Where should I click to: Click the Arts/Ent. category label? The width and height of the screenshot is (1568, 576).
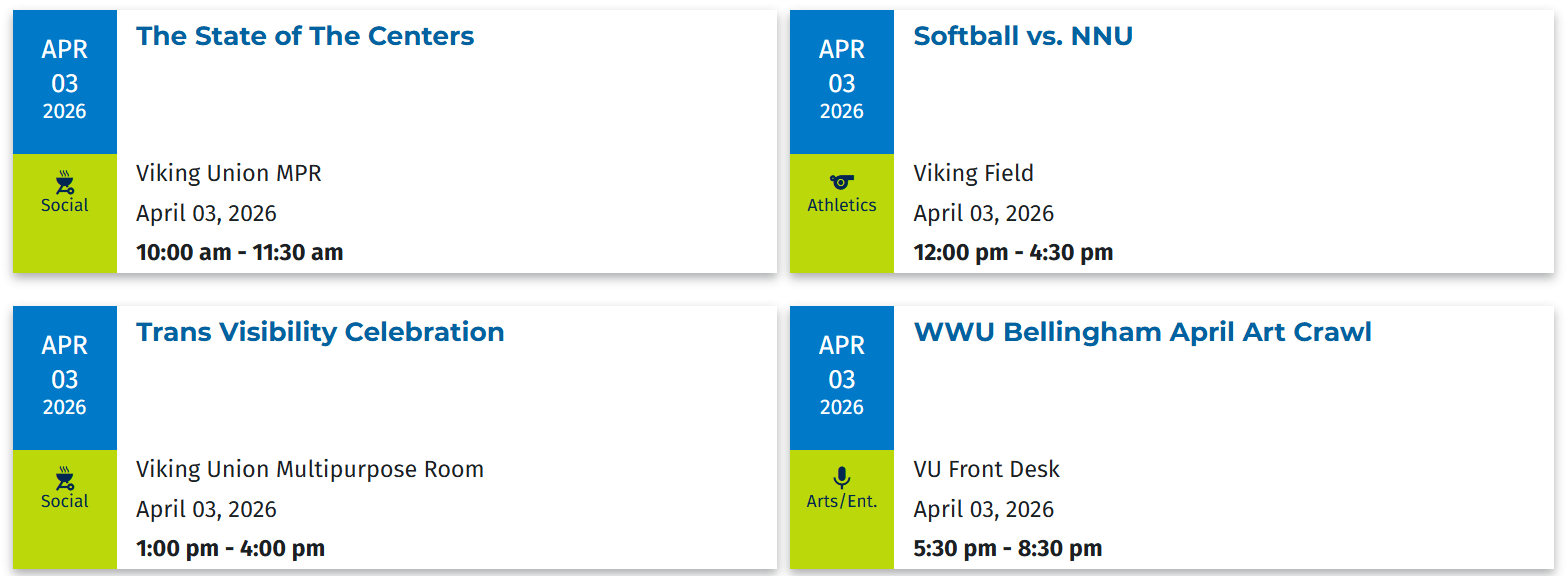[x=842, y=501]
